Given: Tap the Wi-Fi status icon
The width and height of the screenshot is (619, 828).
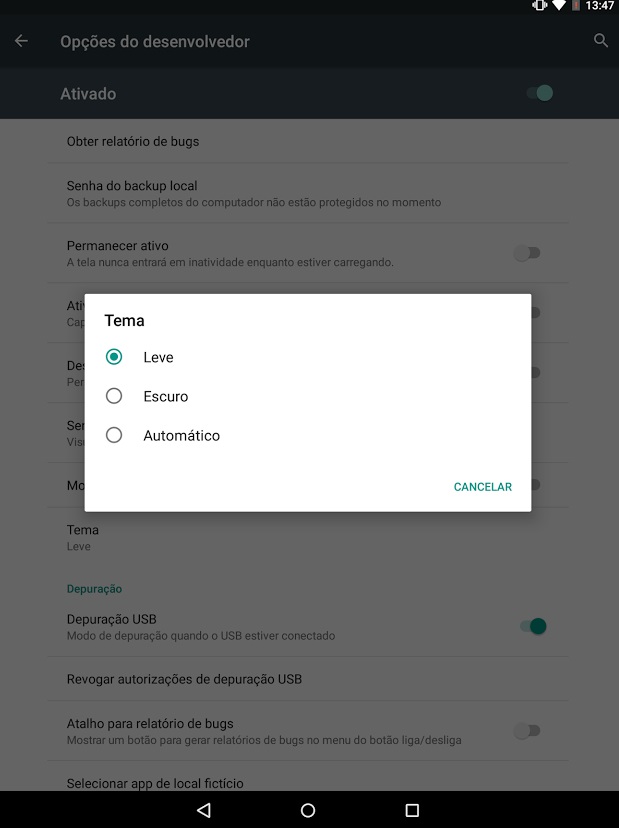Looking at the screenshot, I should pyautogui.click(x=559, y=6).
